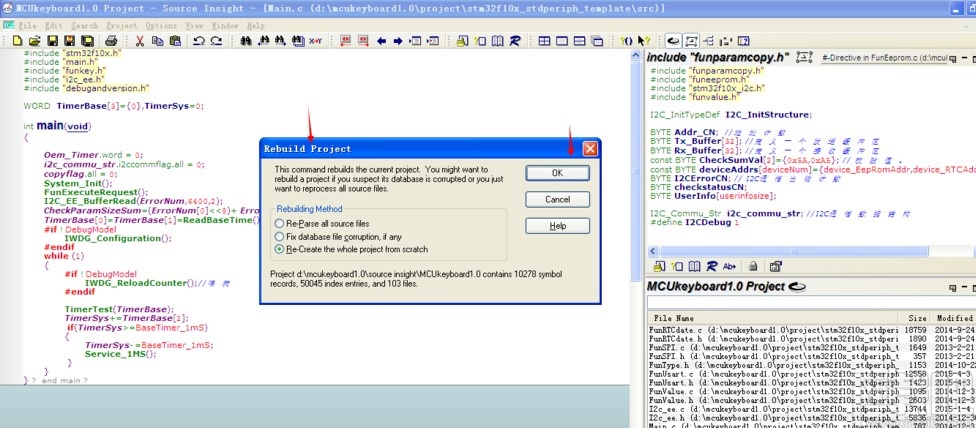The image size is (976, 428).
Task: Open the View menu
Action: pyautogui.click(x=194, y=26)
